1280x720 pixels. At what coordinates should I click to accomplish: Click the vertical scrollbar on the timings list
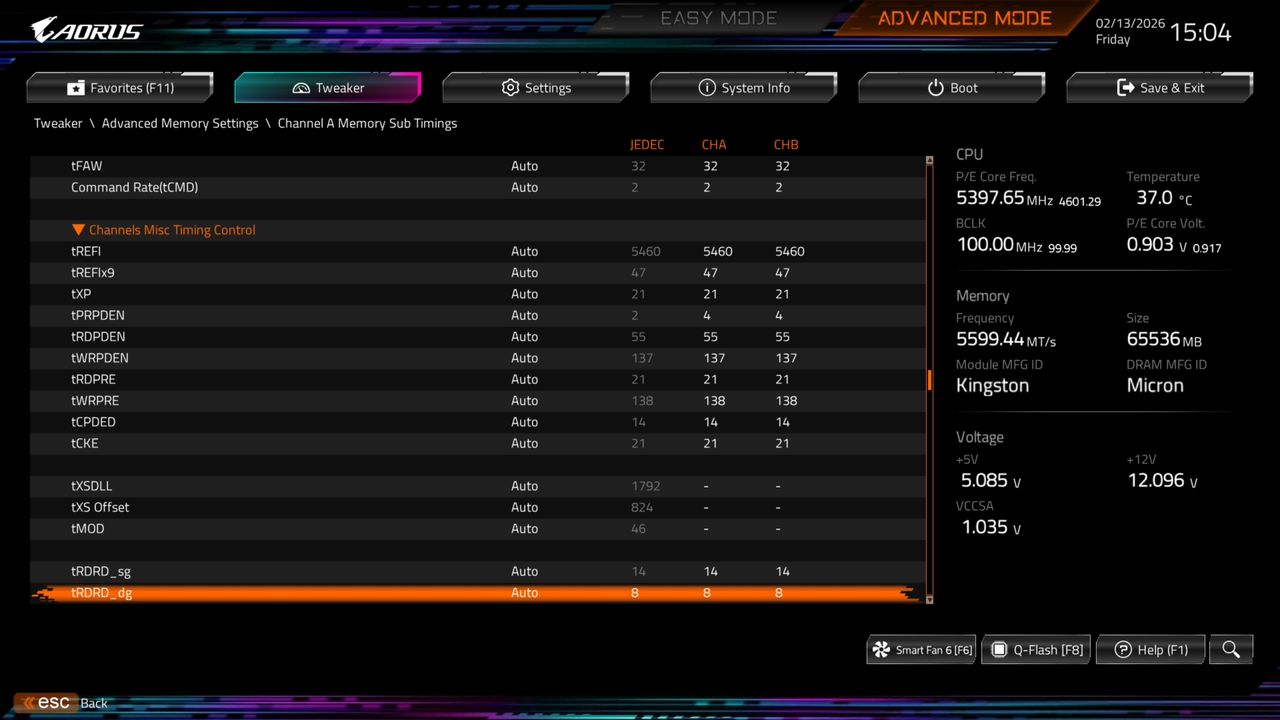pyautogui.click(x=928, y=380)
